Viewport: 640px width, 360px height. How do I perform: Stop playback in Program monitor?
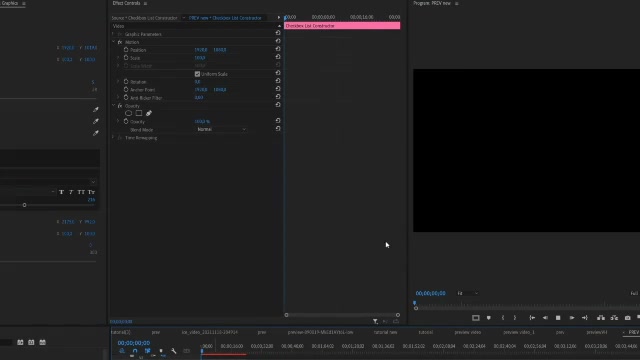pos(558,318)
